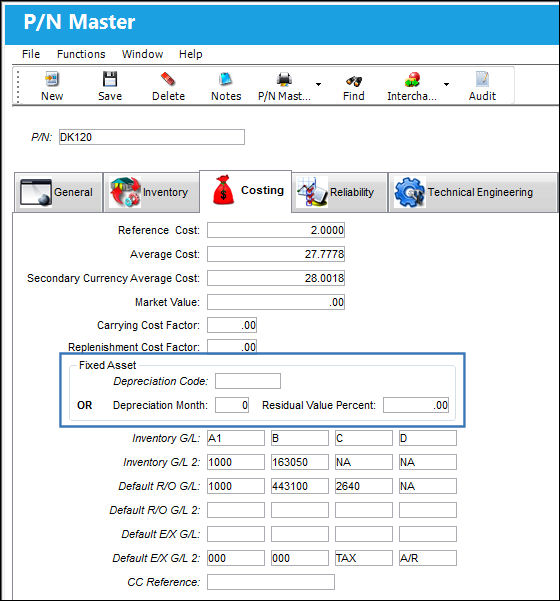Screen dimensions: 560x601
Task: Click Default E/X G/L 2 field with TAX
Action: pyautogui.click(x=364, y=558)
